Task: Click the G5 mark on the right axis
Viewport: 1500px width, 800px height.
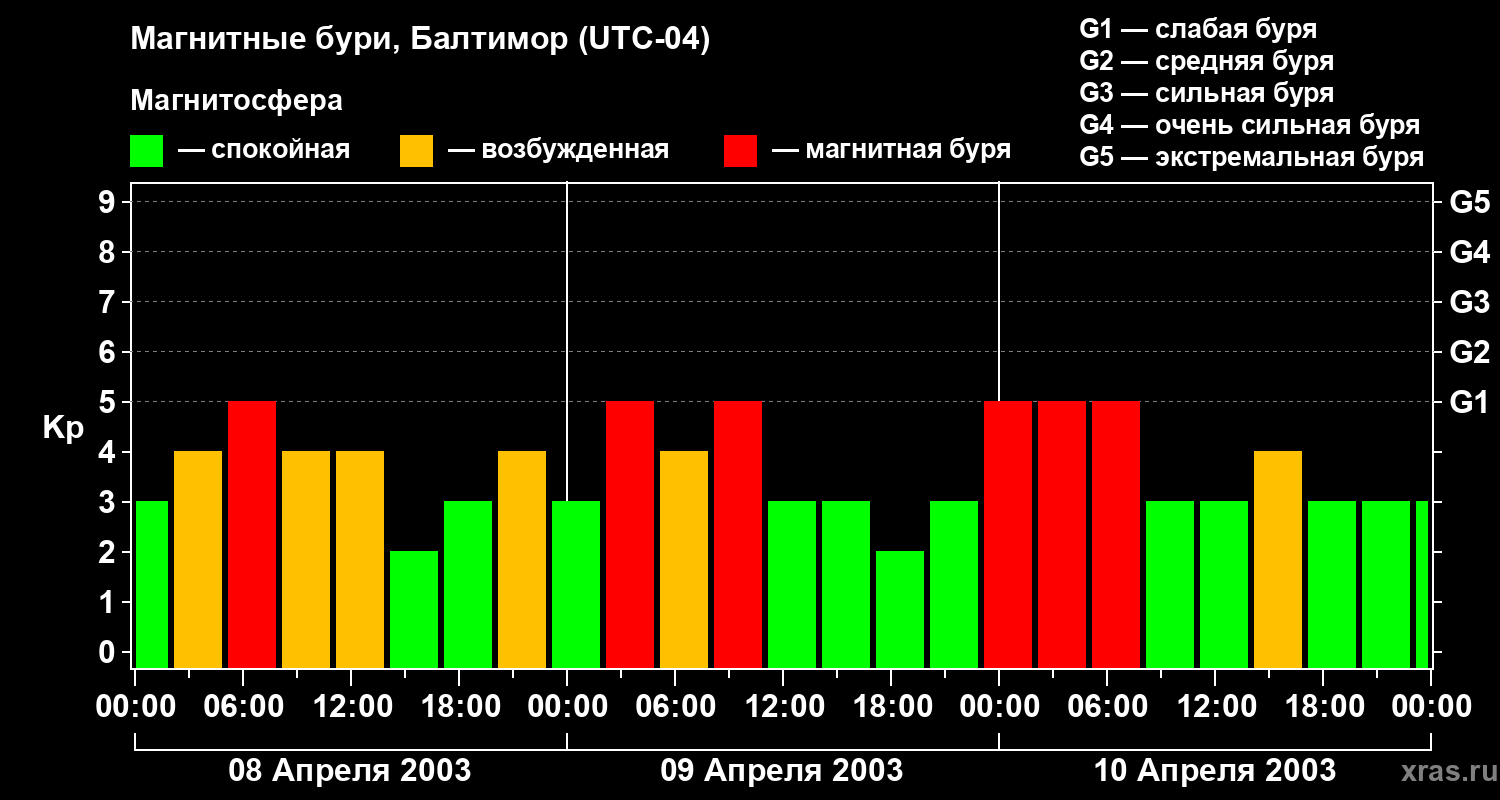Action: pyautogui.click(x=1470, y=202)
